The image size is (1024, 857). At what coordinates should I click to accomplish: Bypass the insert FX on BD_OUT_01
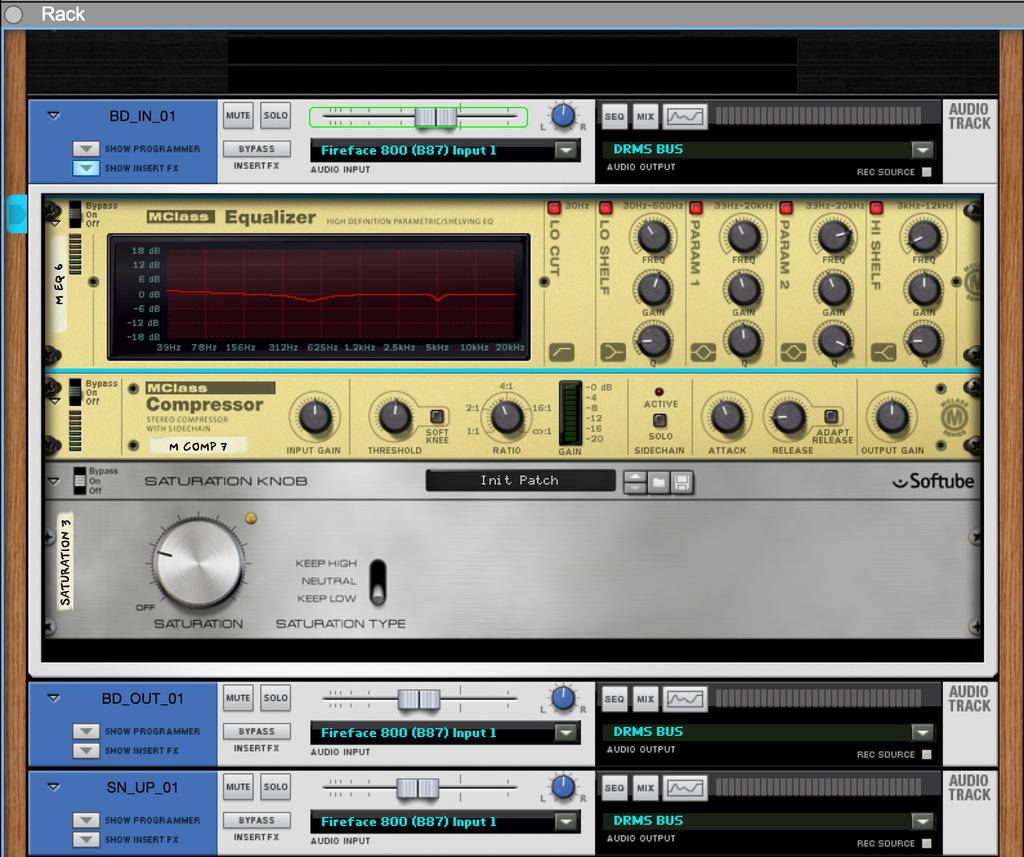click(x=257, y=732)
